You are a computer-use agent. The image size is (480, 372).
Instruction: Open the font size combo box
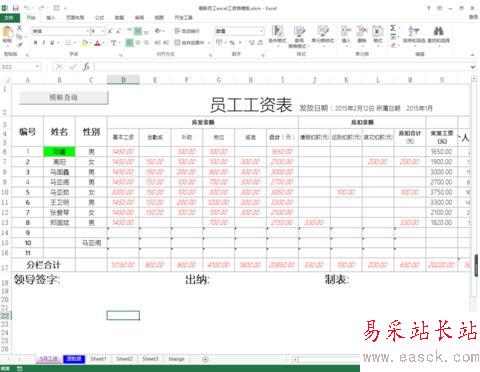click(x=98, y=31)
